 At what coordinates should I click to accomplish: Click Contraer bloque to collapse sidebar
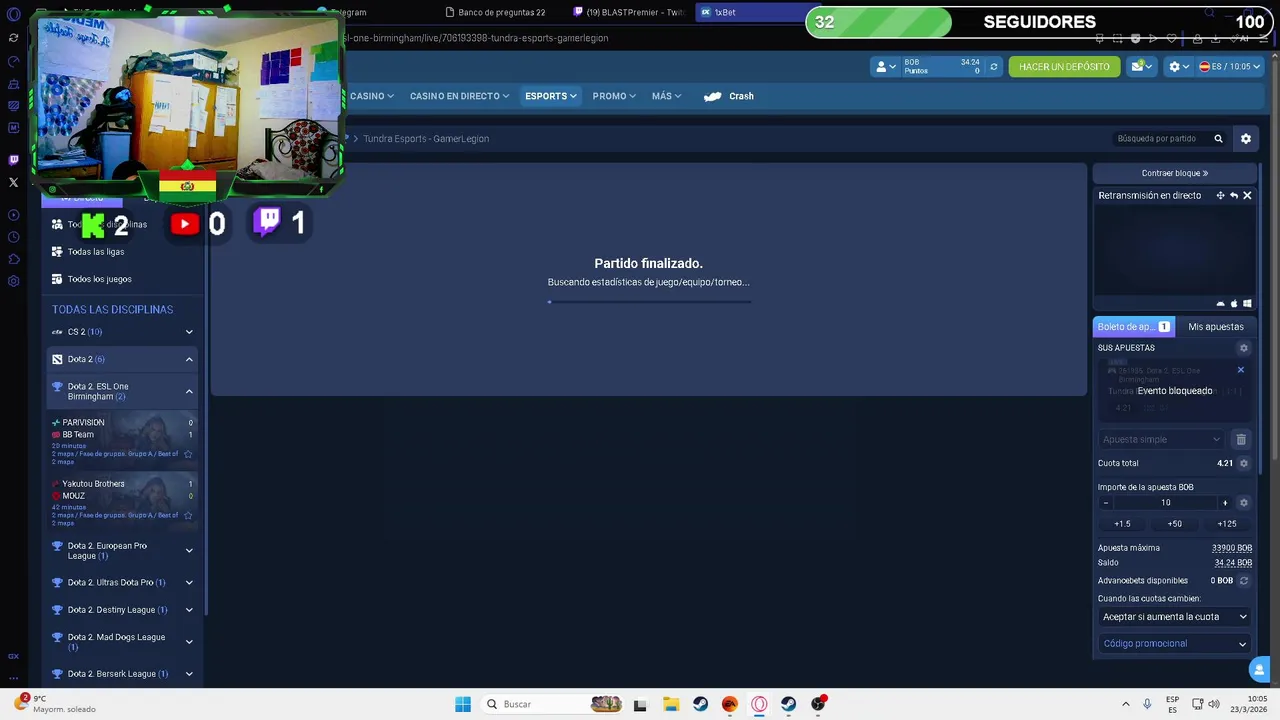(1175, 173)
